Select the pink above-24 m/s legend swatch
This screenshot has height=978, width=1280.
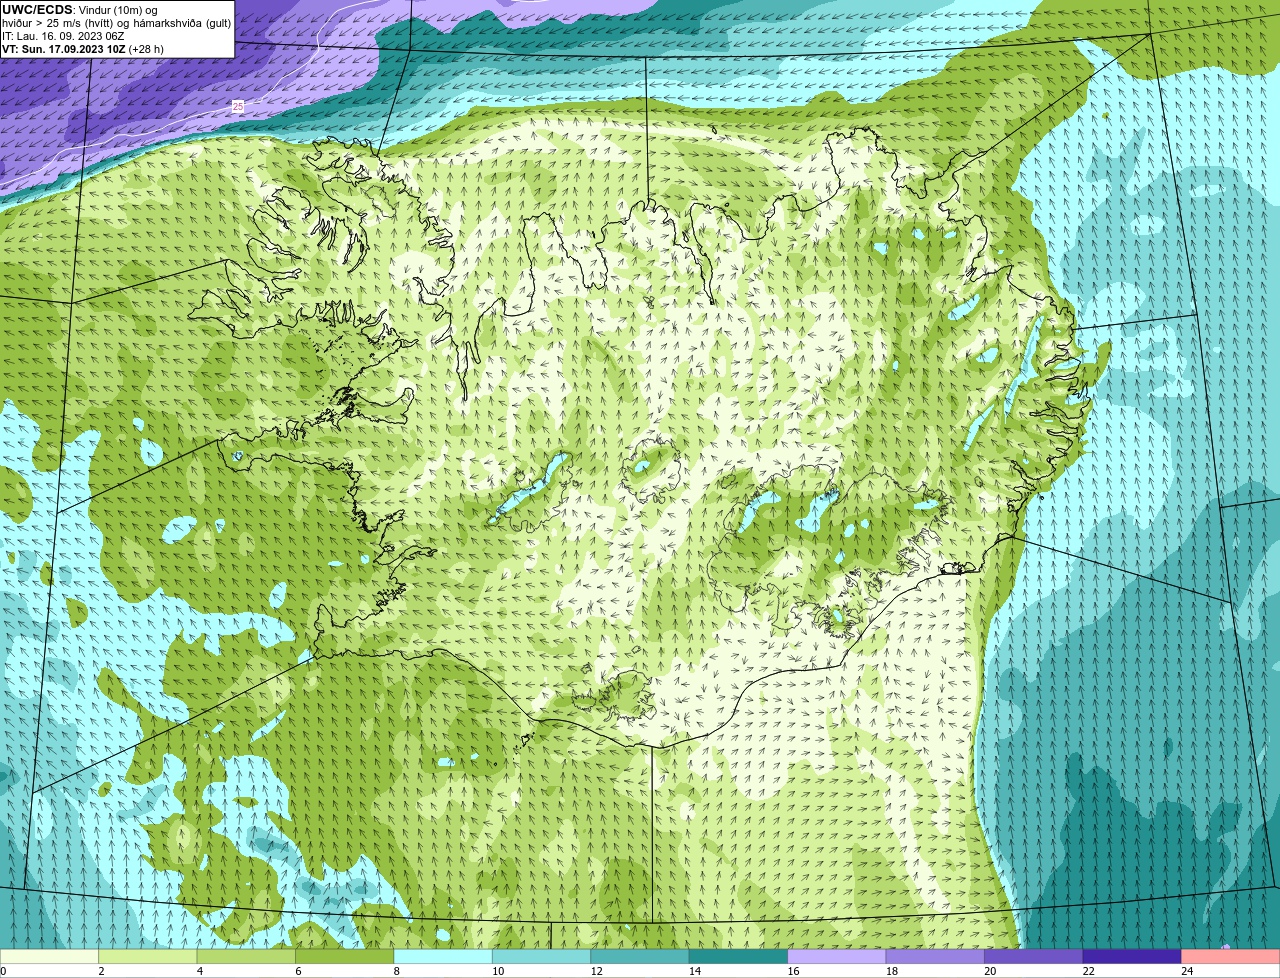(1231, 956)
